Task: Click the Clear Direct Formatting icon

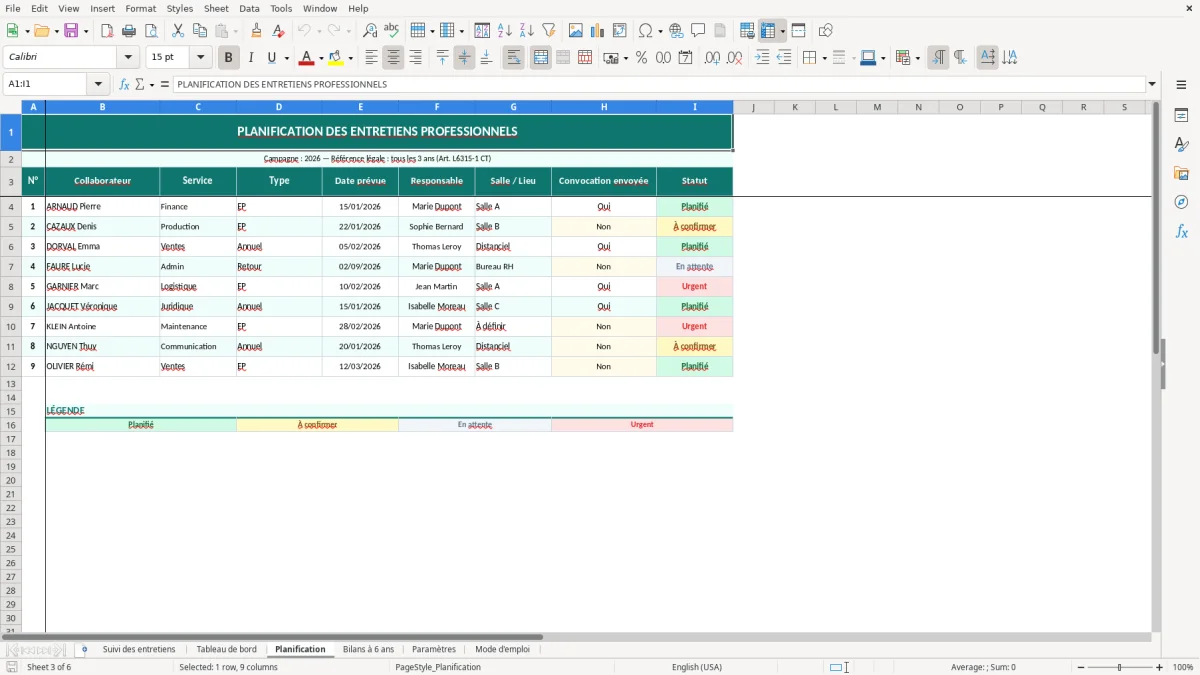Action: tap(278, 31)
